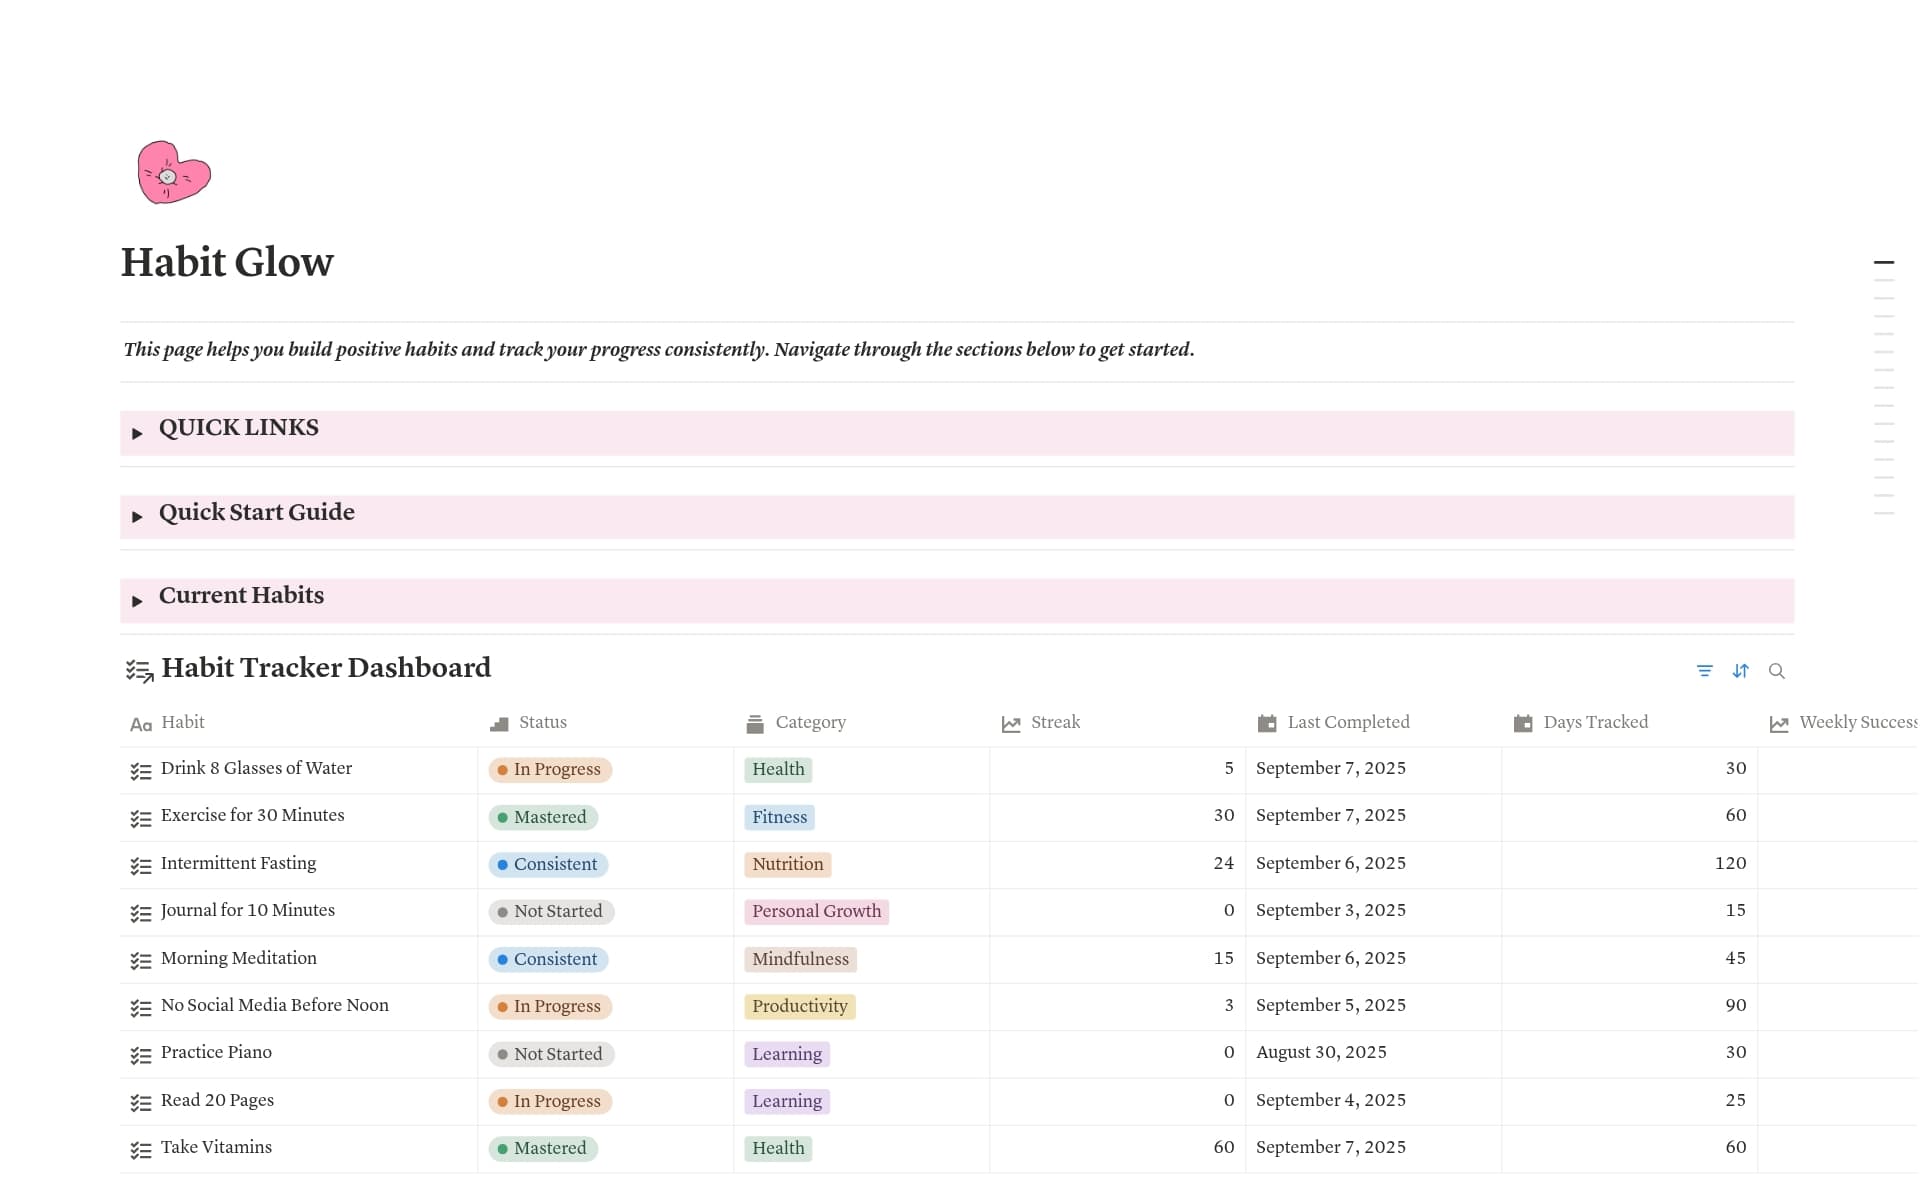Open the search icon in the dashboard toolbar
Image resolution: width=1920 pixels, height=1199 pixels.
pos(1776,671)
